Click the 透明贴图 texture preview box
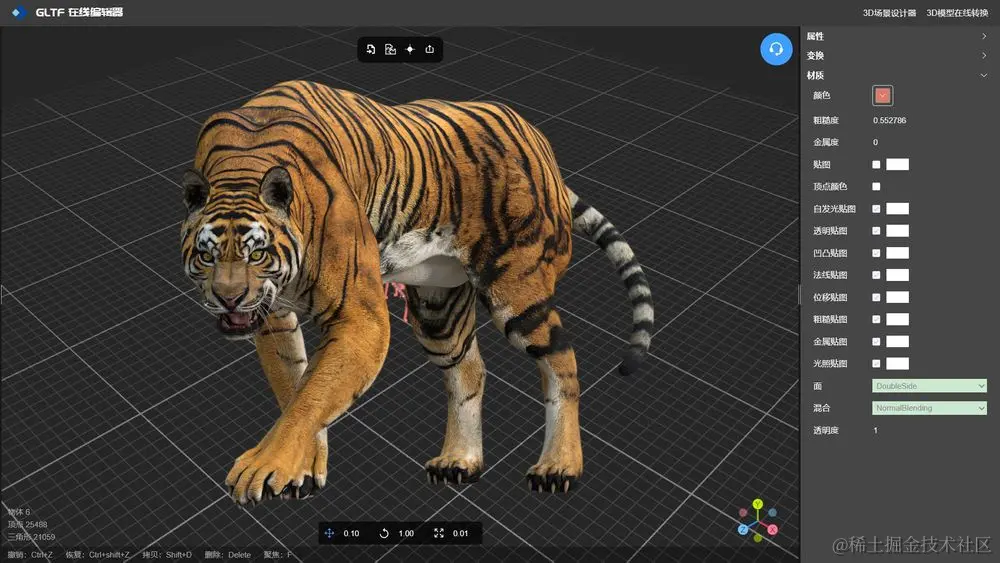This screenshot has height=563, width=1000. [897, 231]
